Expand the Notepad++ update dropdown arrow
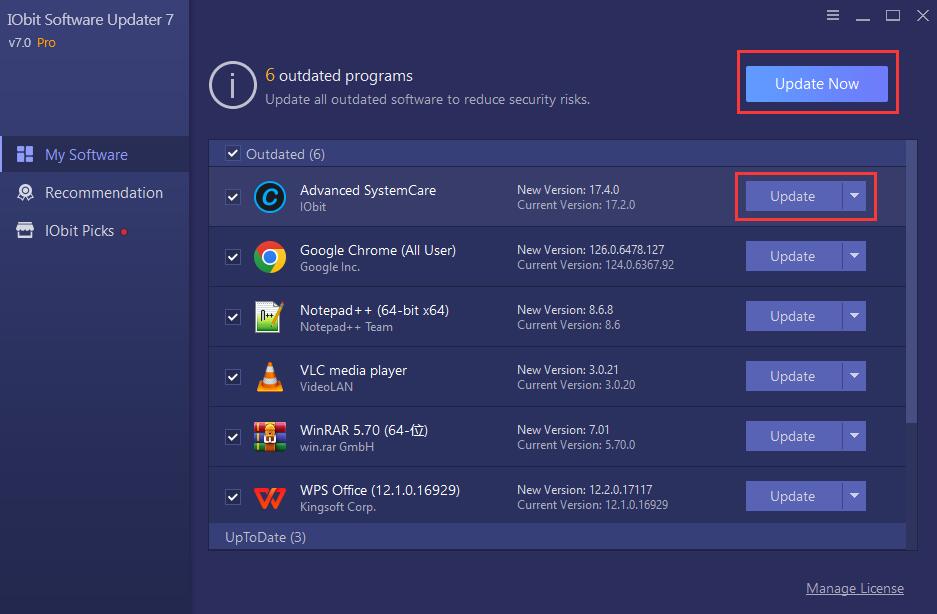The image size is (937, 614). point(854,316)
